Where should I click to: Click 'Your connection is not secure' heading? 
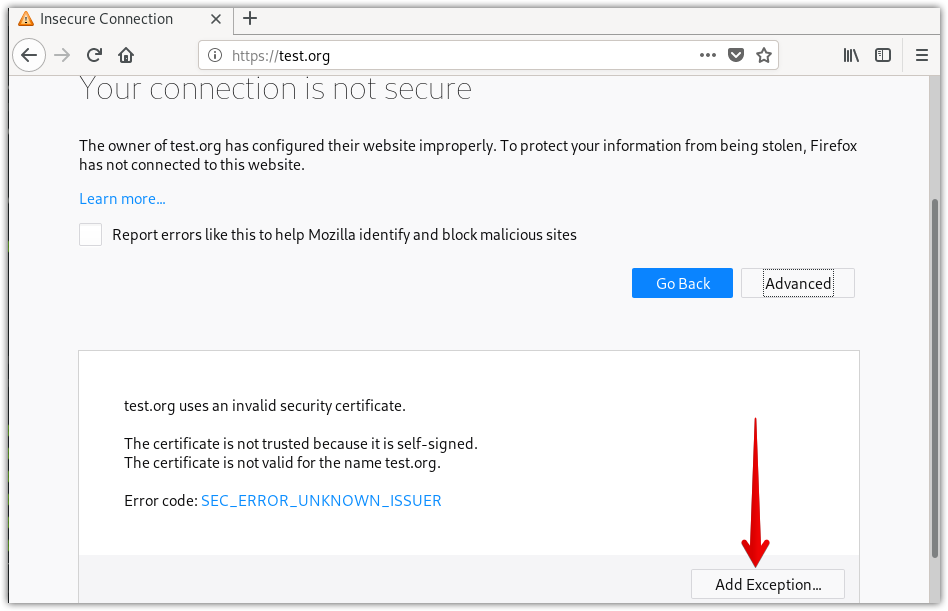click(x=276, y=89)
